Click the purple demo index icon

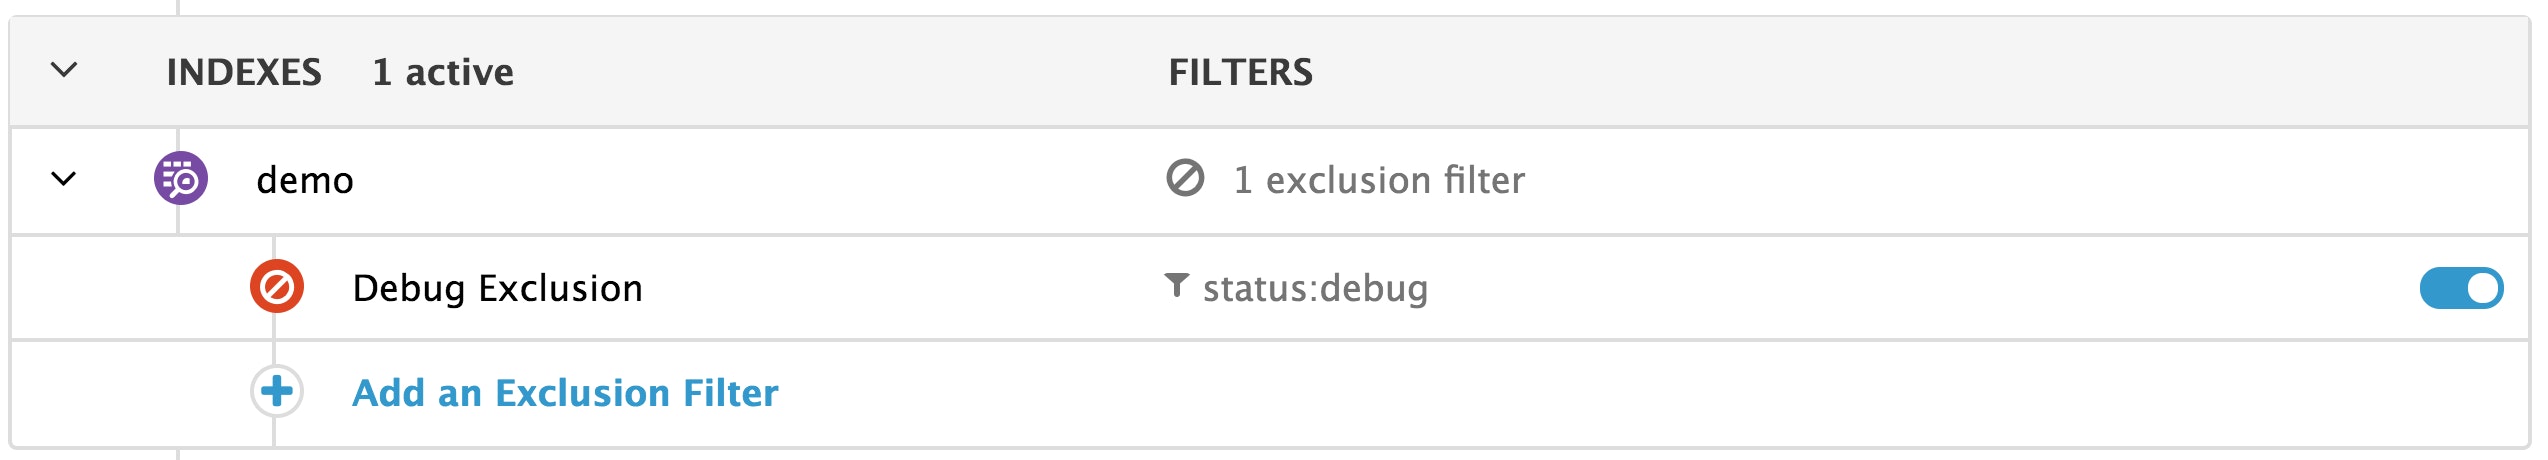181,179
